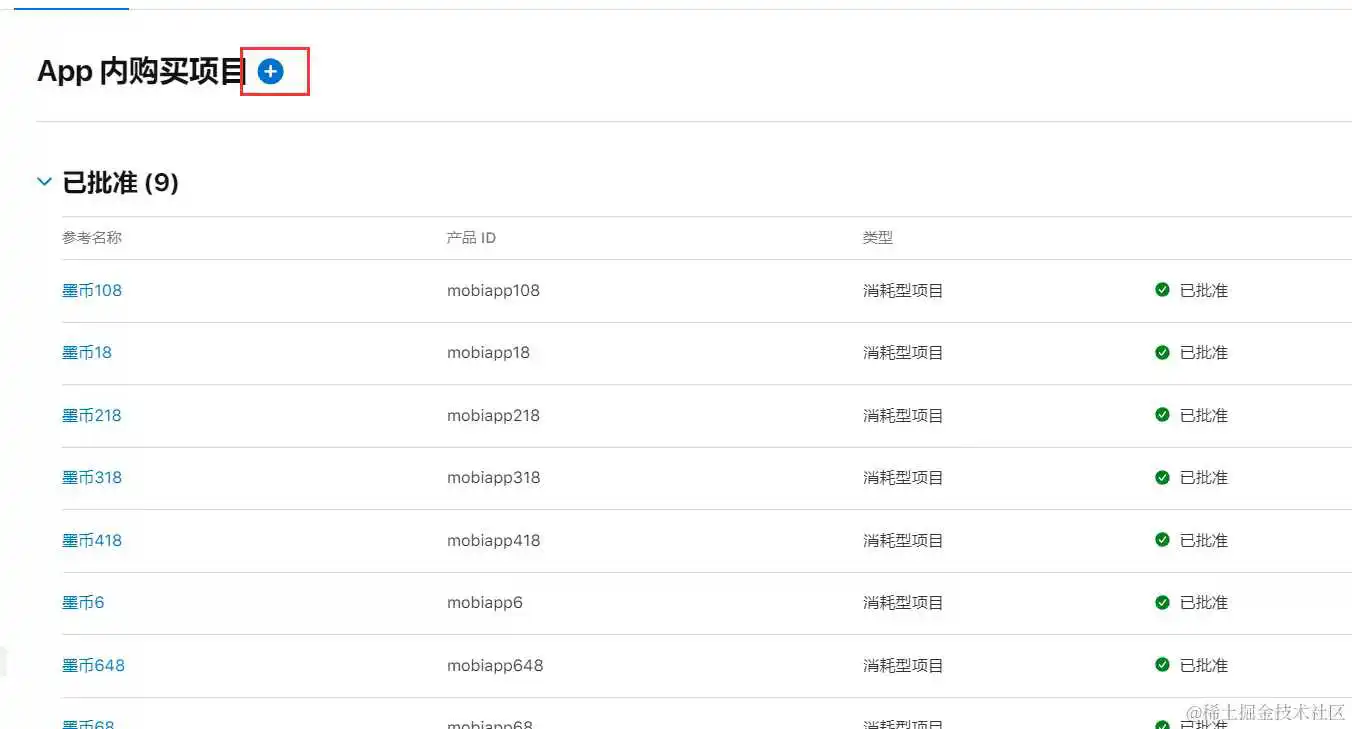Click 已批准 status text in 墨币418 row
The image size is (1352, 729).
(1204, 540)
